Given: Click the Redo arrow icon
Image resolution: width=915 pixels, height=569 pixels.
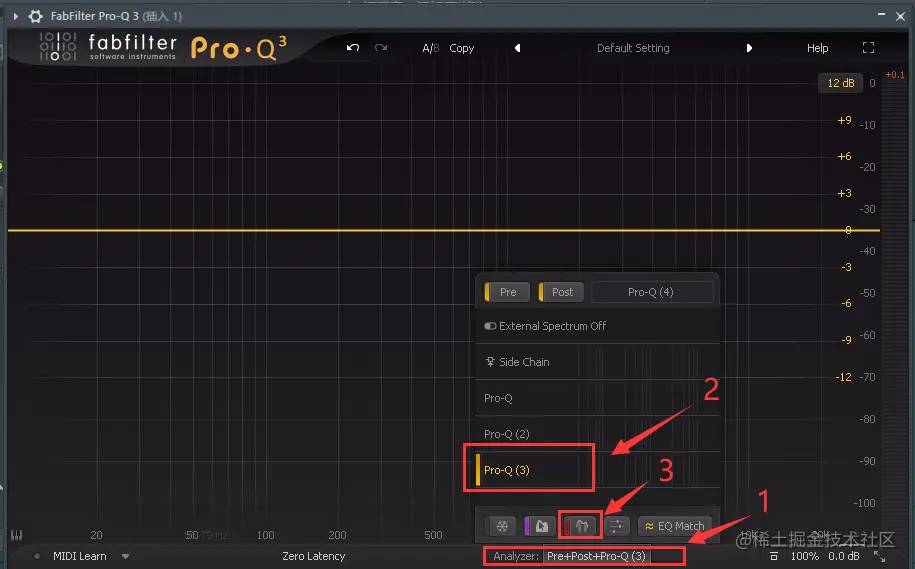Looking at the screenshot, I should [x=381, y=48].
